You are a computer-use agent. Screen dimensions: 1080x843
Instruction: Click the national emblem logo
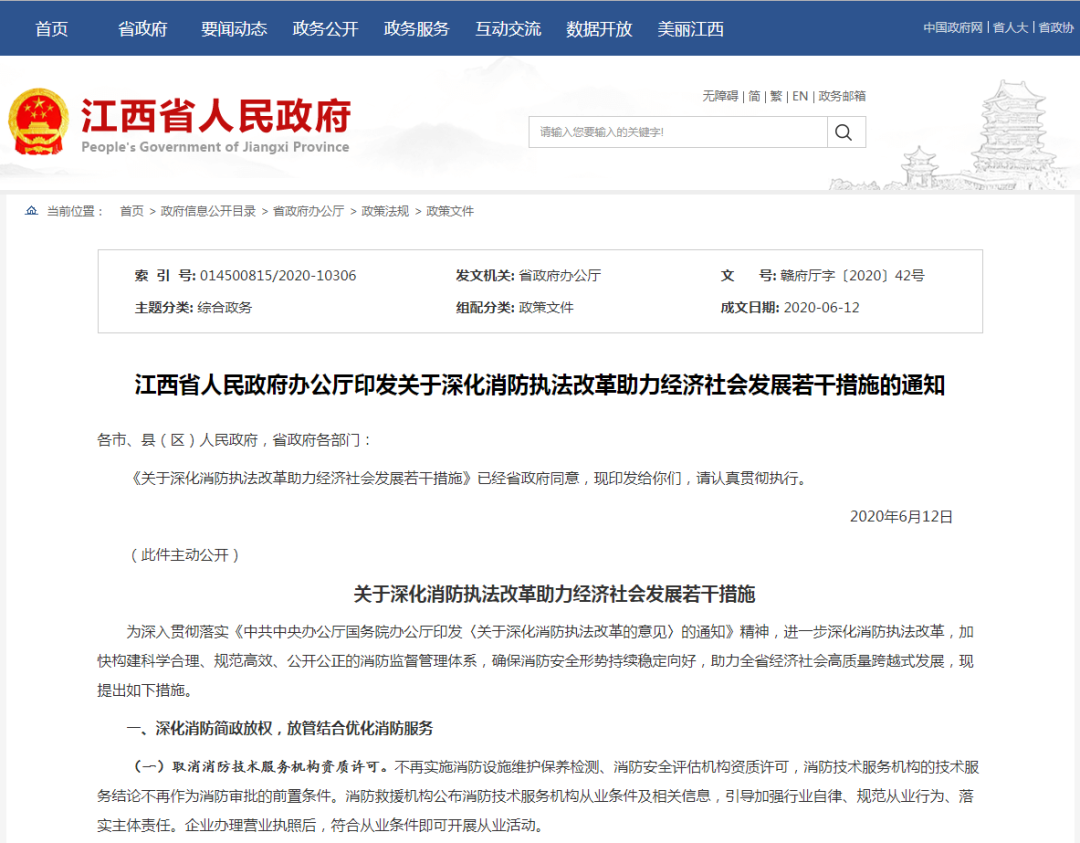39,121
